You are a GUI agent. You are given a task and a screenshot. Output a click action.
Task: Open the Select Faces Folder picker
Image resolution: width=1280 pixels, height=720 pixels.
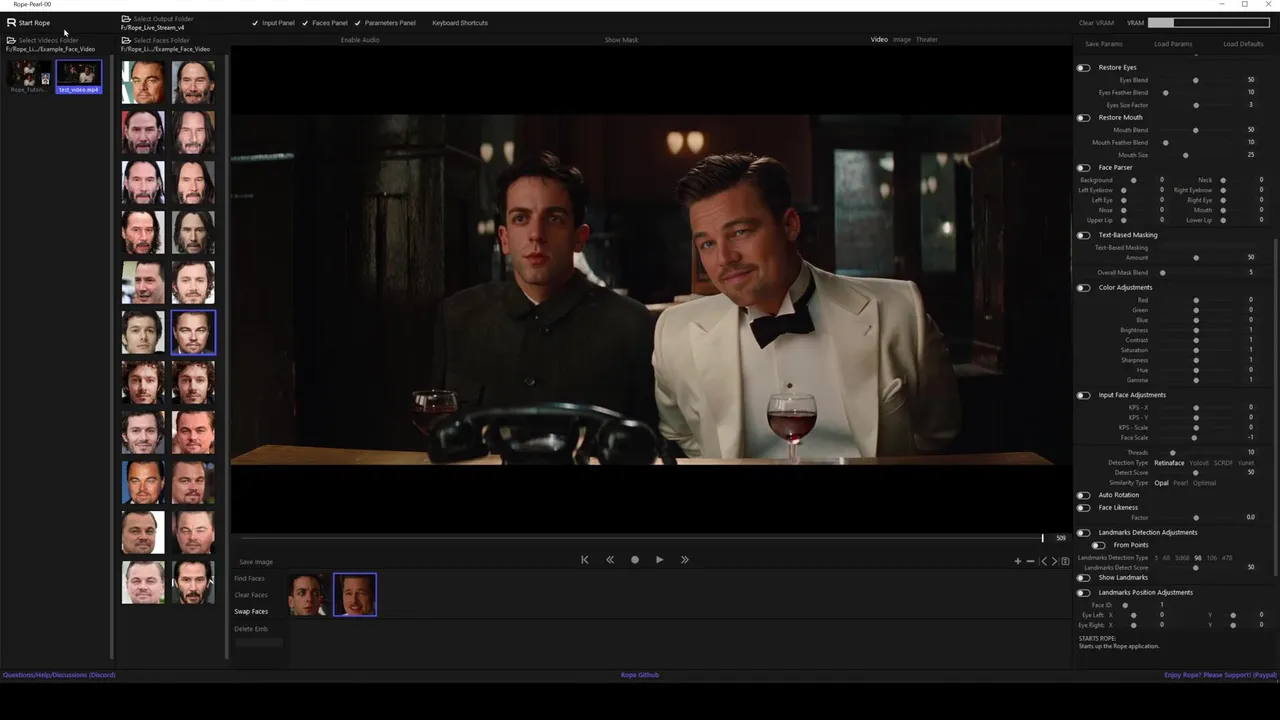[155, 41]
